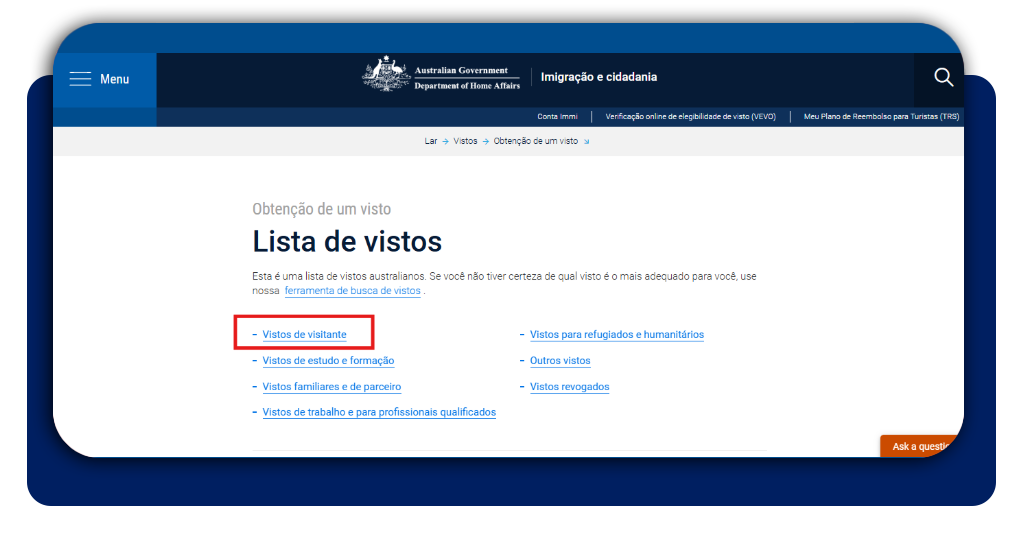The width and height of the screenshot is (1024, 536).
Task: Open Outros vistos link
Action: tap(560, 360)
